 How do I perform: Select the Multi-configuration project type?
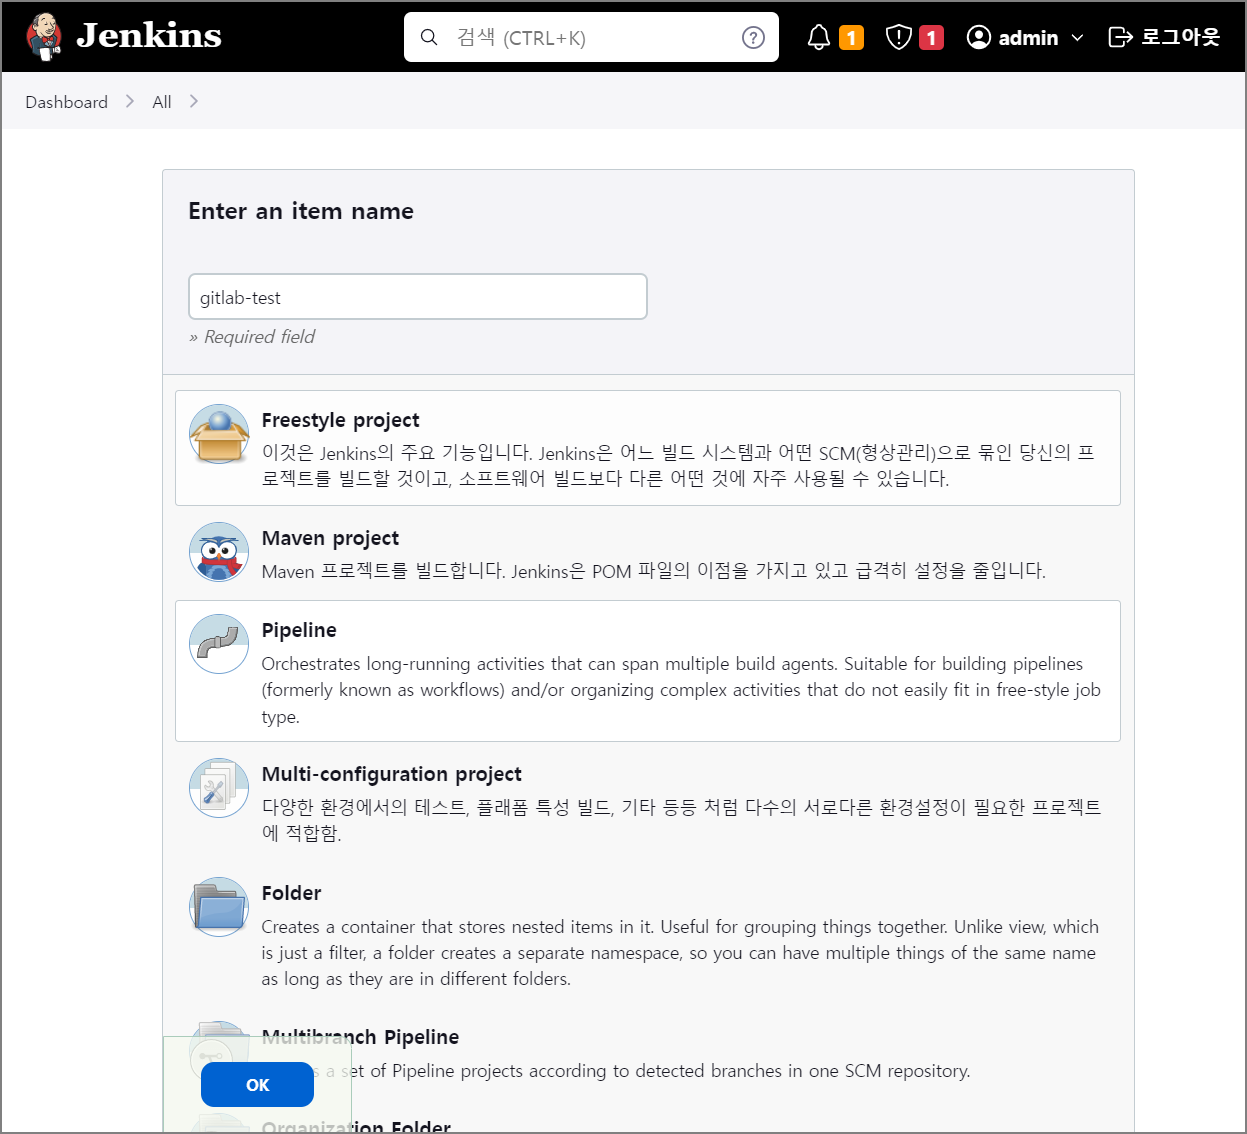click(x=648, y=802)
